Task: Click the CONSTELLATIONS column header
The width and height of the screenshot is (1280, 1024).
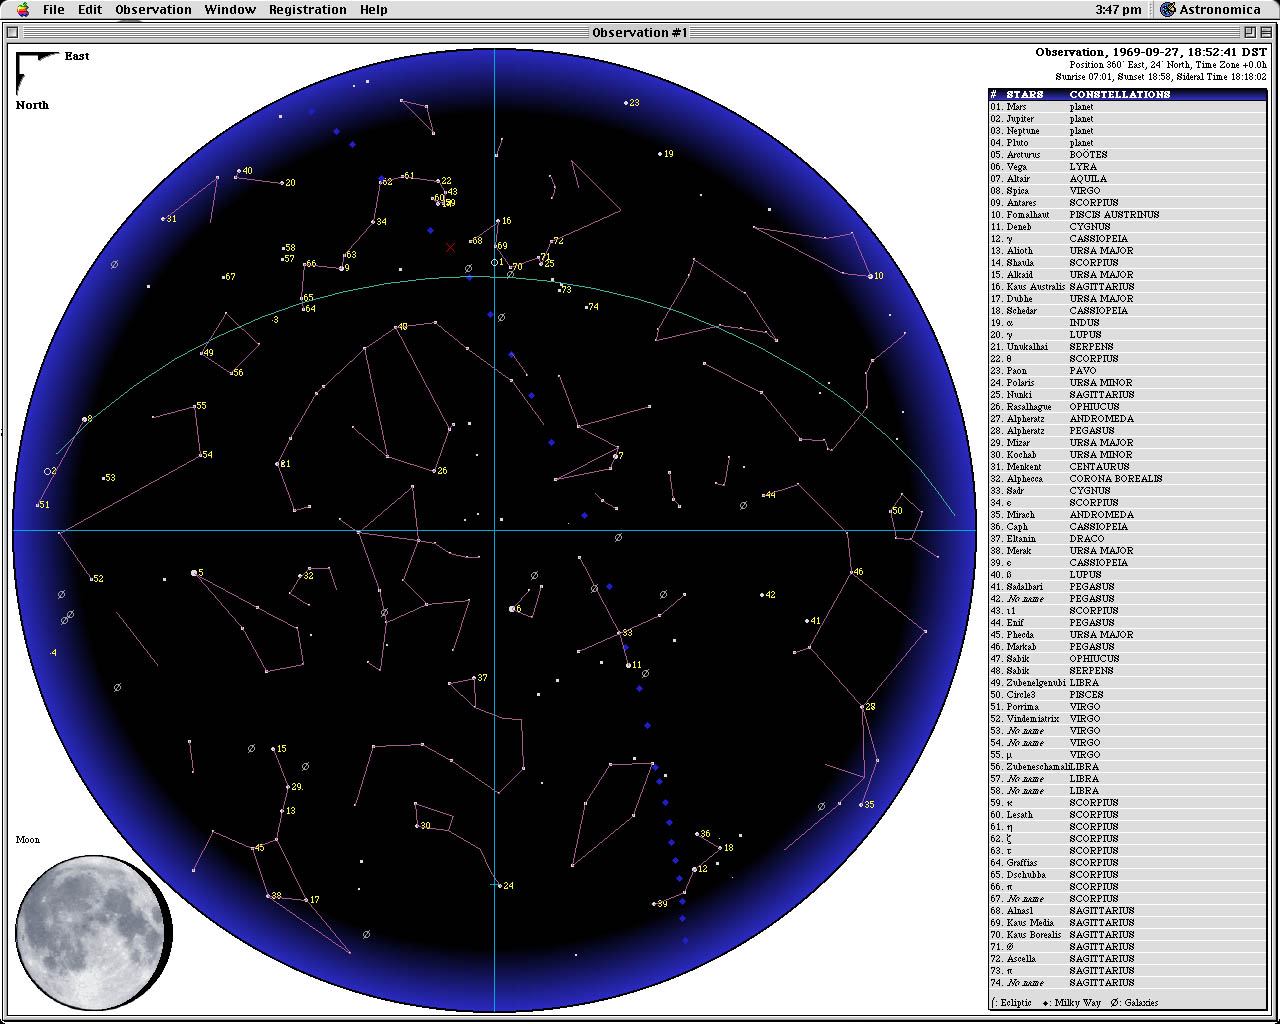Action: [1119, 94]
